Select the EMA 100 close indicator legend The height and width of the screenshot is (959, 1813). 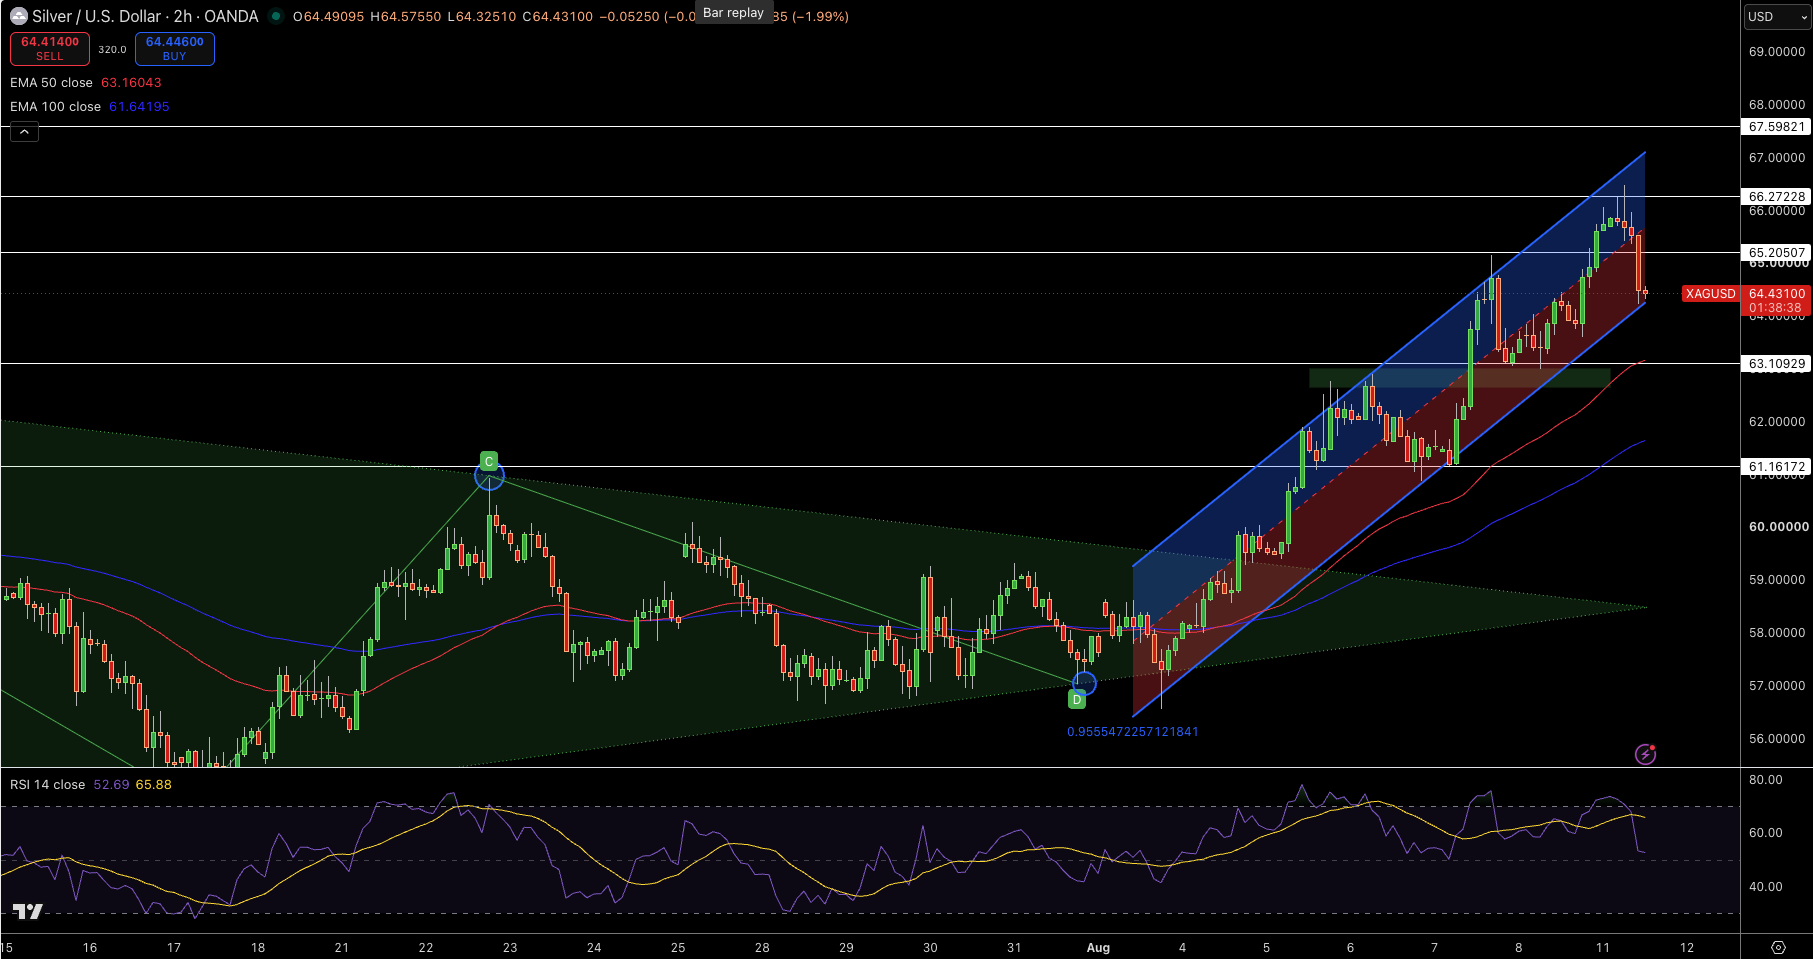click(x=55, y=107)
